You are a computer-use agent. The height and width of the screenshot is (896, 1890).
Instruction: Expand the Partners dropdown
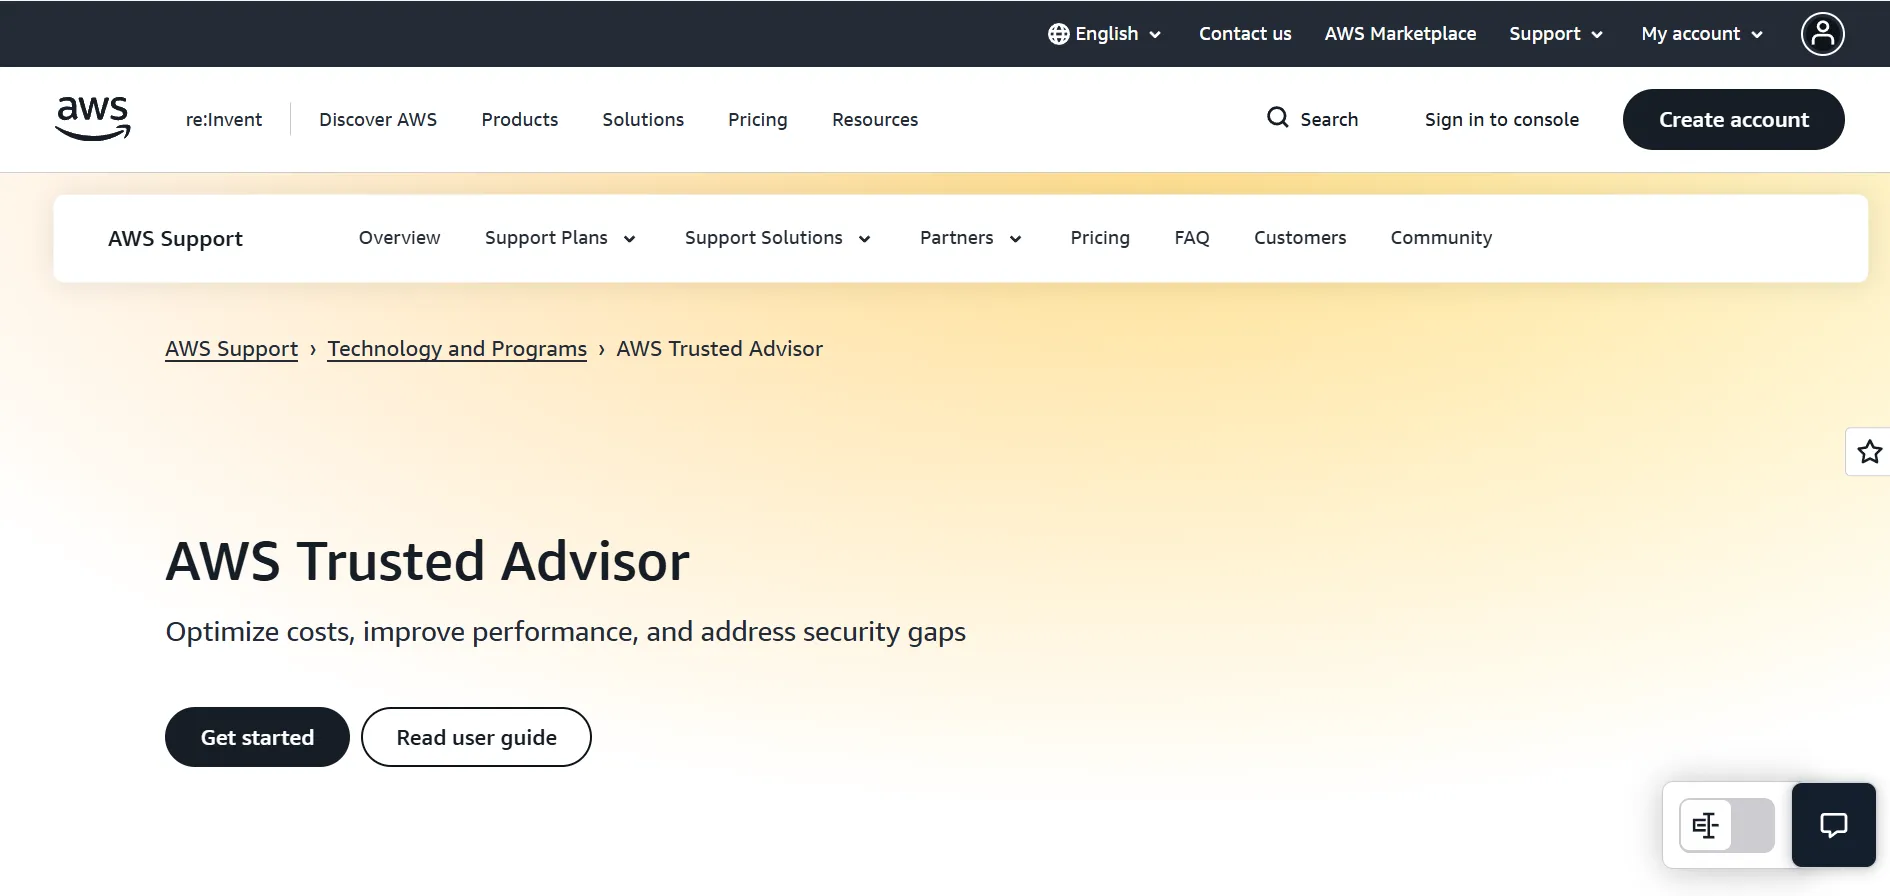click(x=970, y=238)
